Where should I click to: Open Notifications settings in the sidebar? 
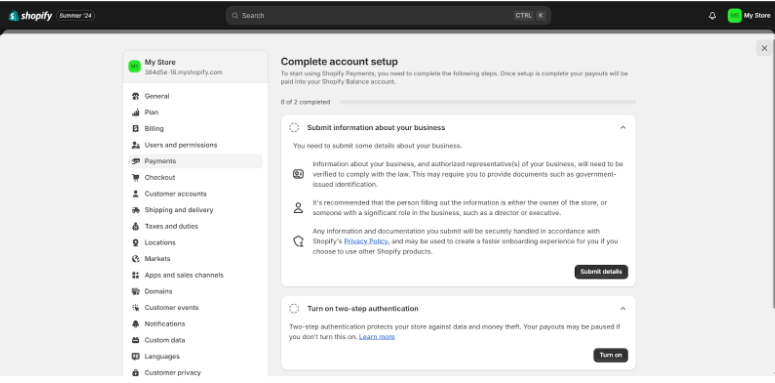pyautogui.click(x=196, y=324)
